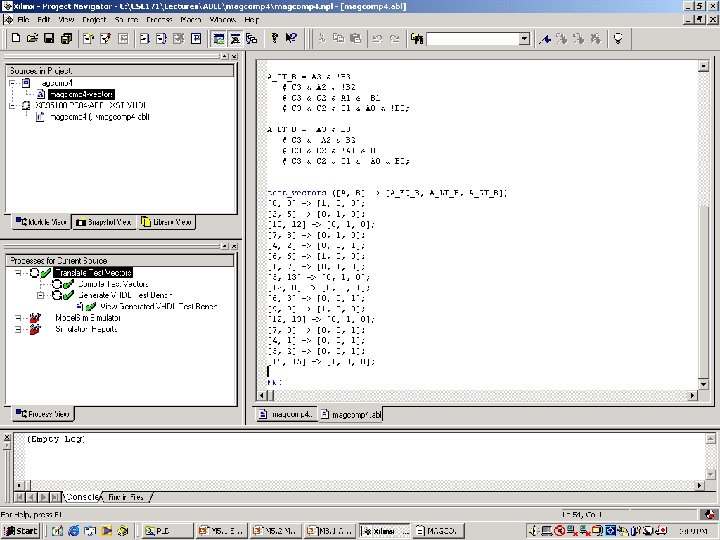Select the Find in Files tab
This screenshot has width=720, height=540.
click(x=126, y=497)
